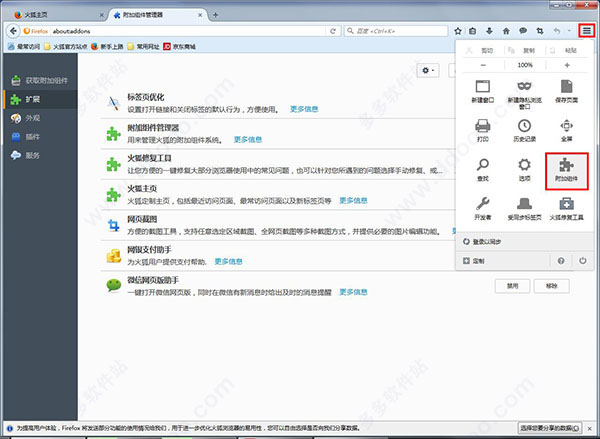Select 外观 (Appearance) in sidebar
This screenshot has height=439, width=600.
pyautogui.click(x=40, y=118)
